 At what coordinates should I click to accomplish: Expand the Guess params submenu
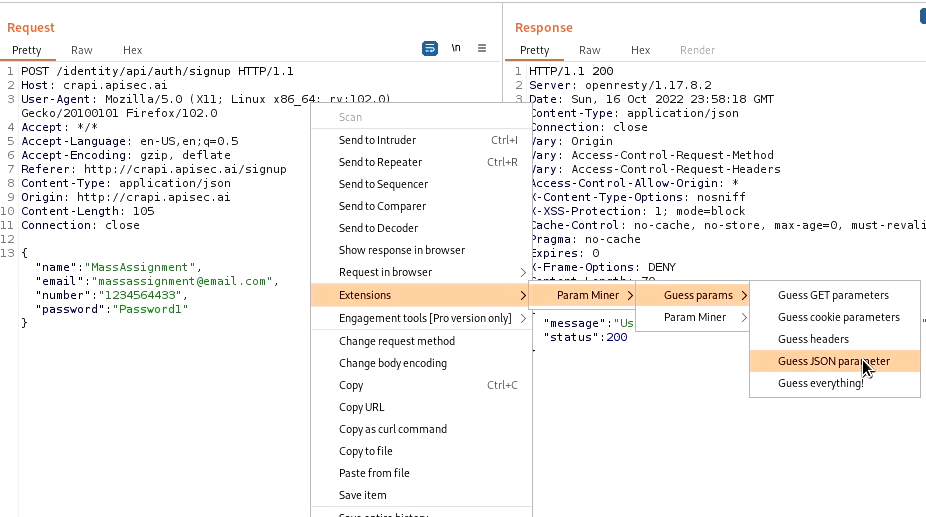point(698,295)
